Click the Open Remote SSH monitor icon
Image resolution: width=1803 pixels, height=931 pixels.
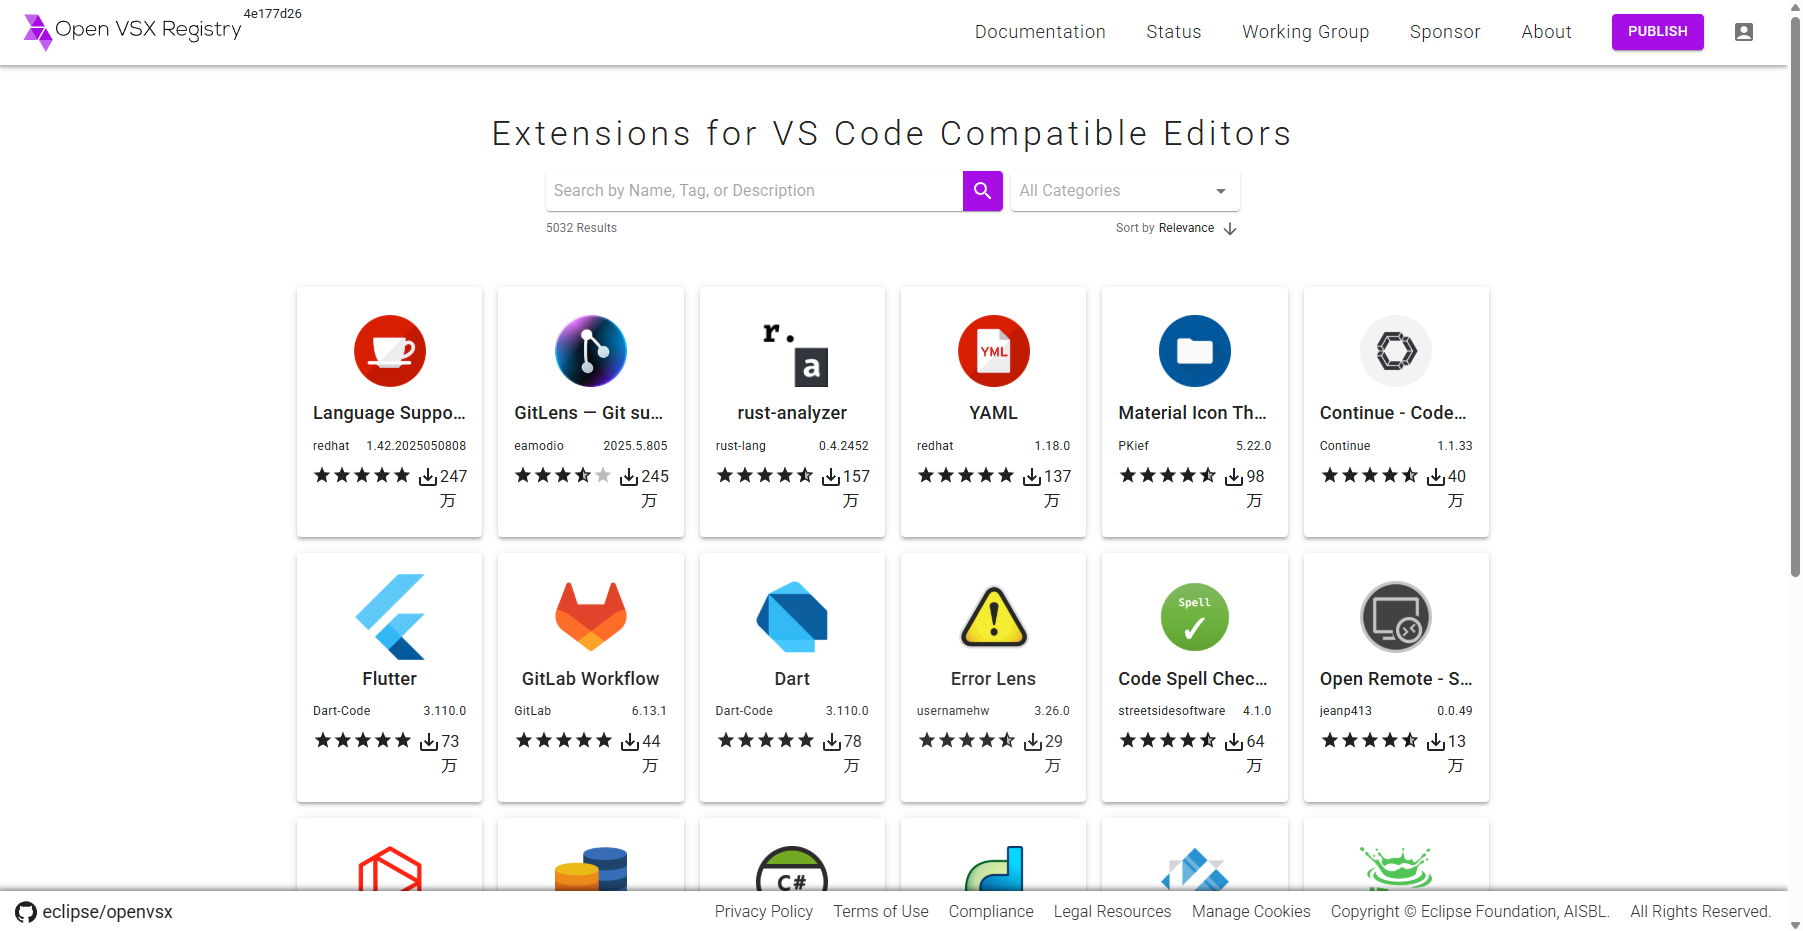[x=1396, y=617]
